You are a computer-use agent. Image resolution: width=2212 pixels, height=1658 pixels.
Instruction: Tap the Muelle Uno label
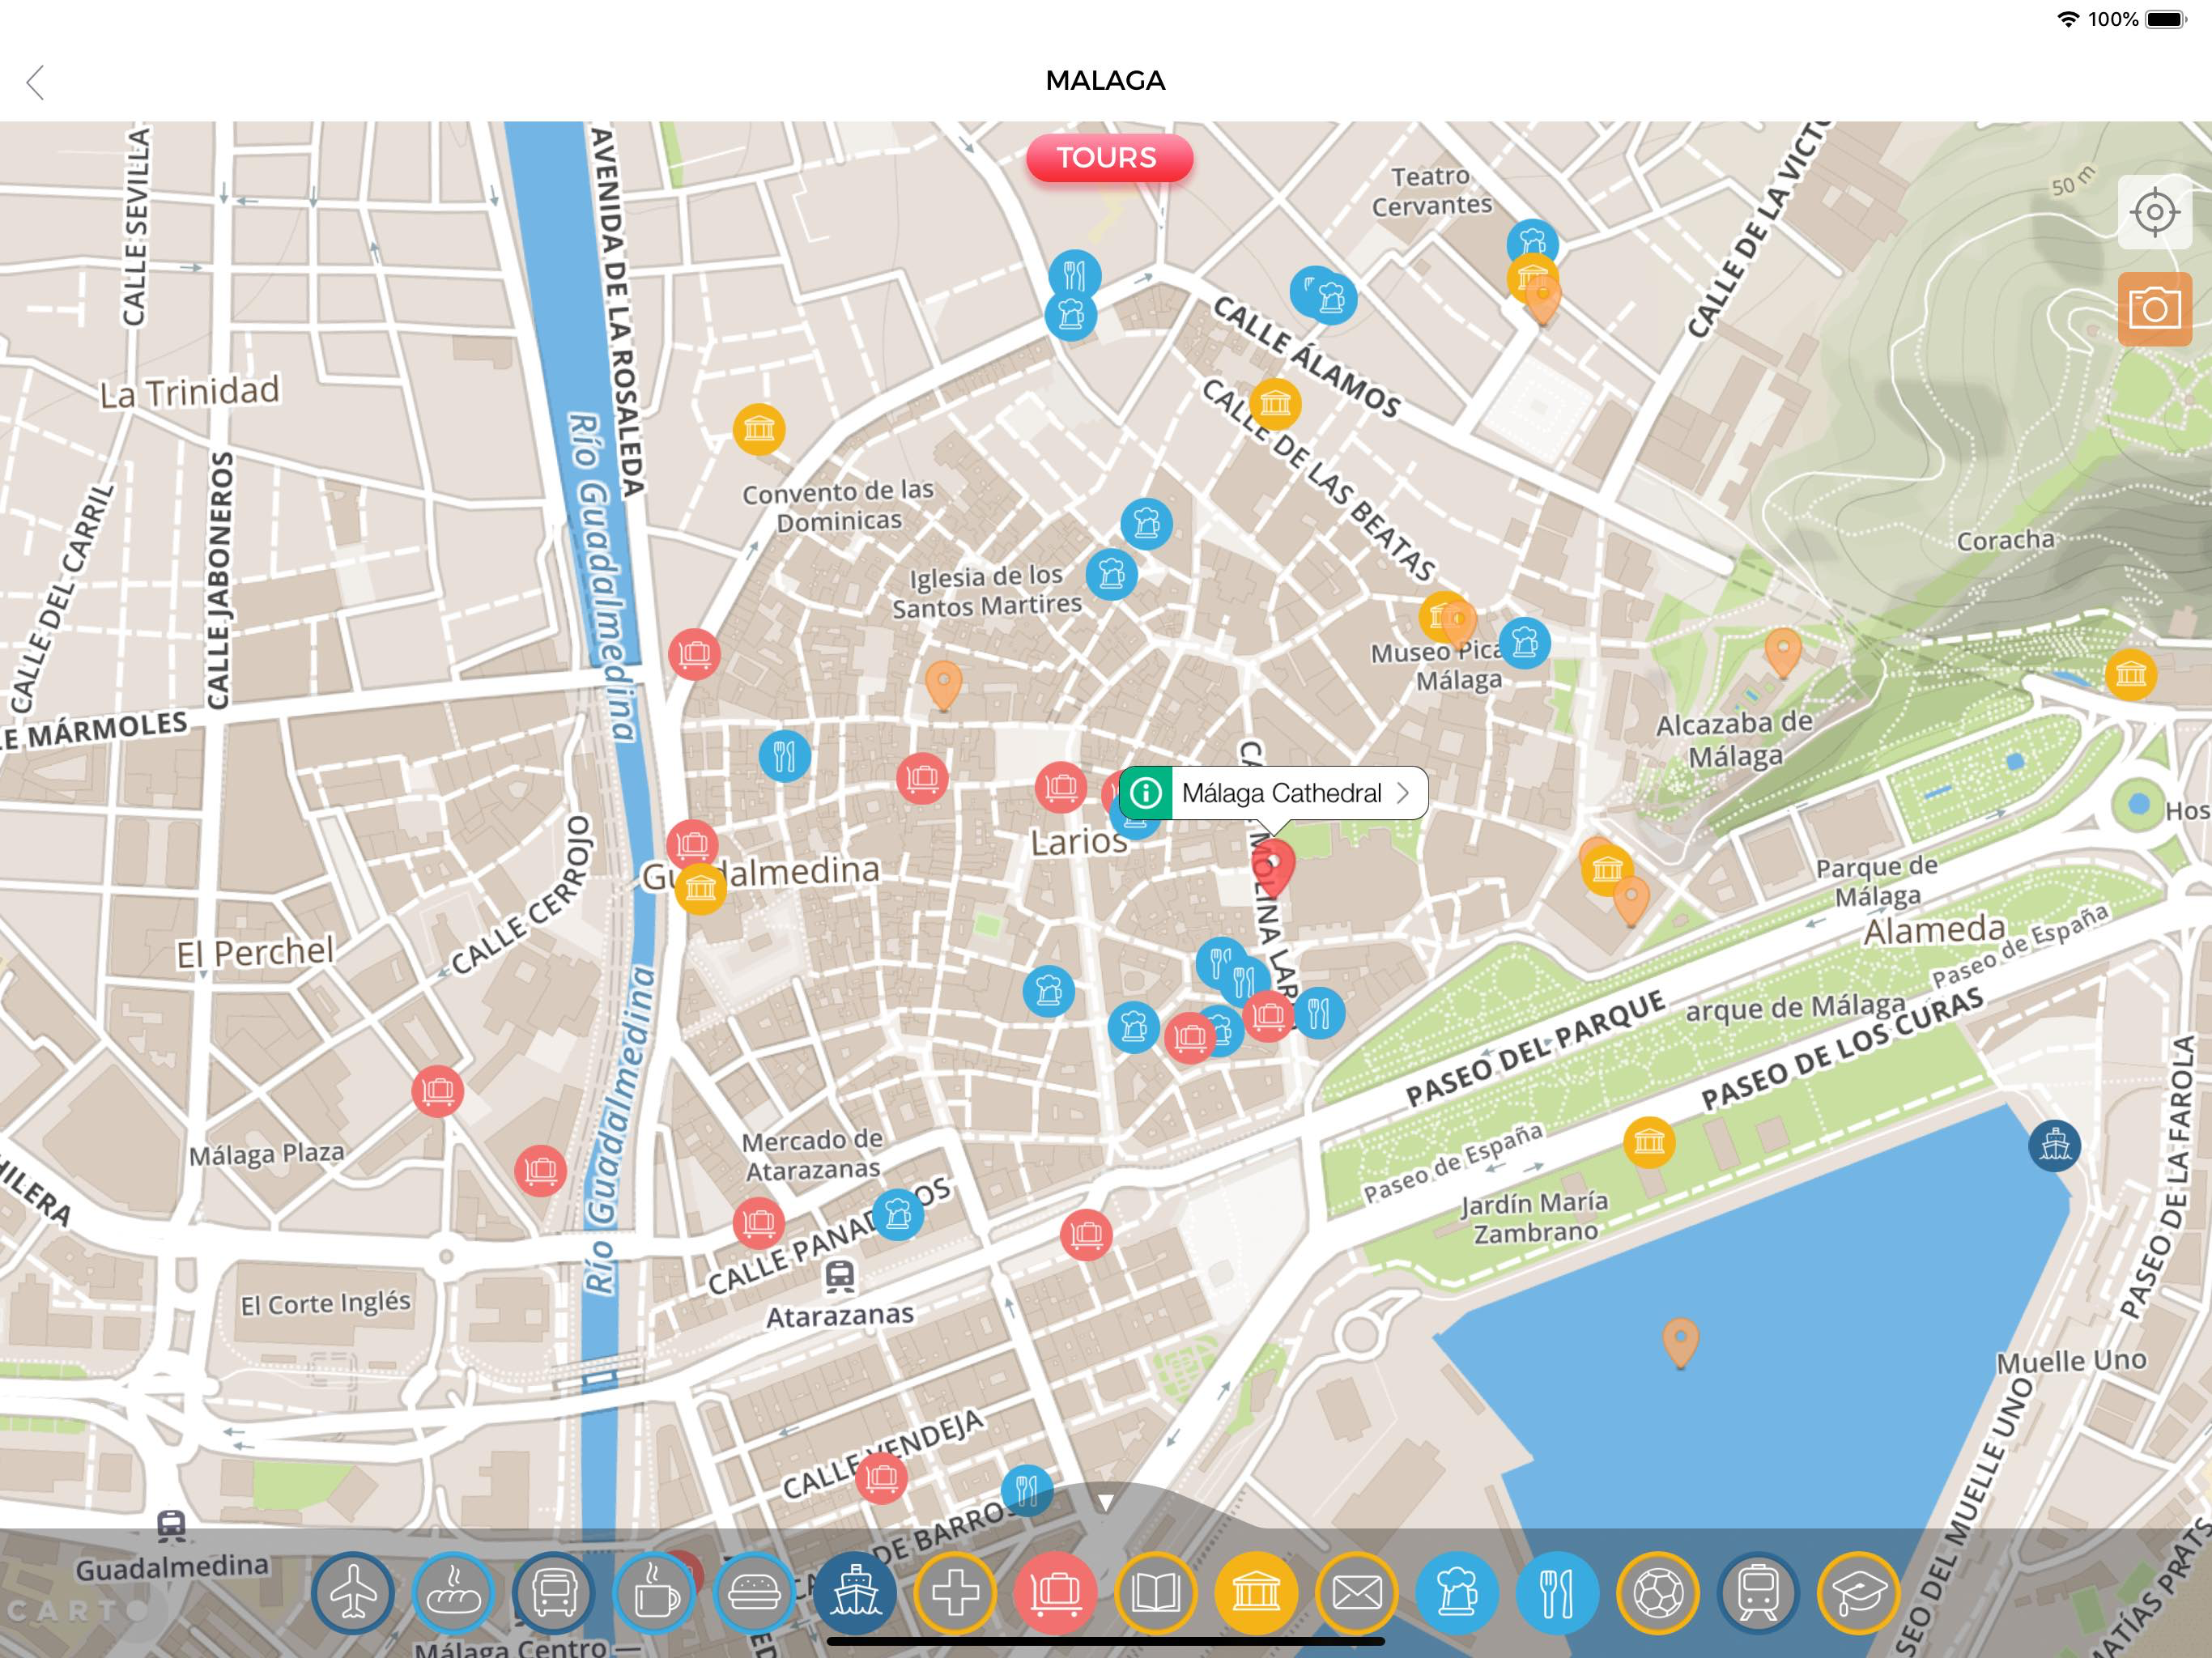pos(2071,1362)
